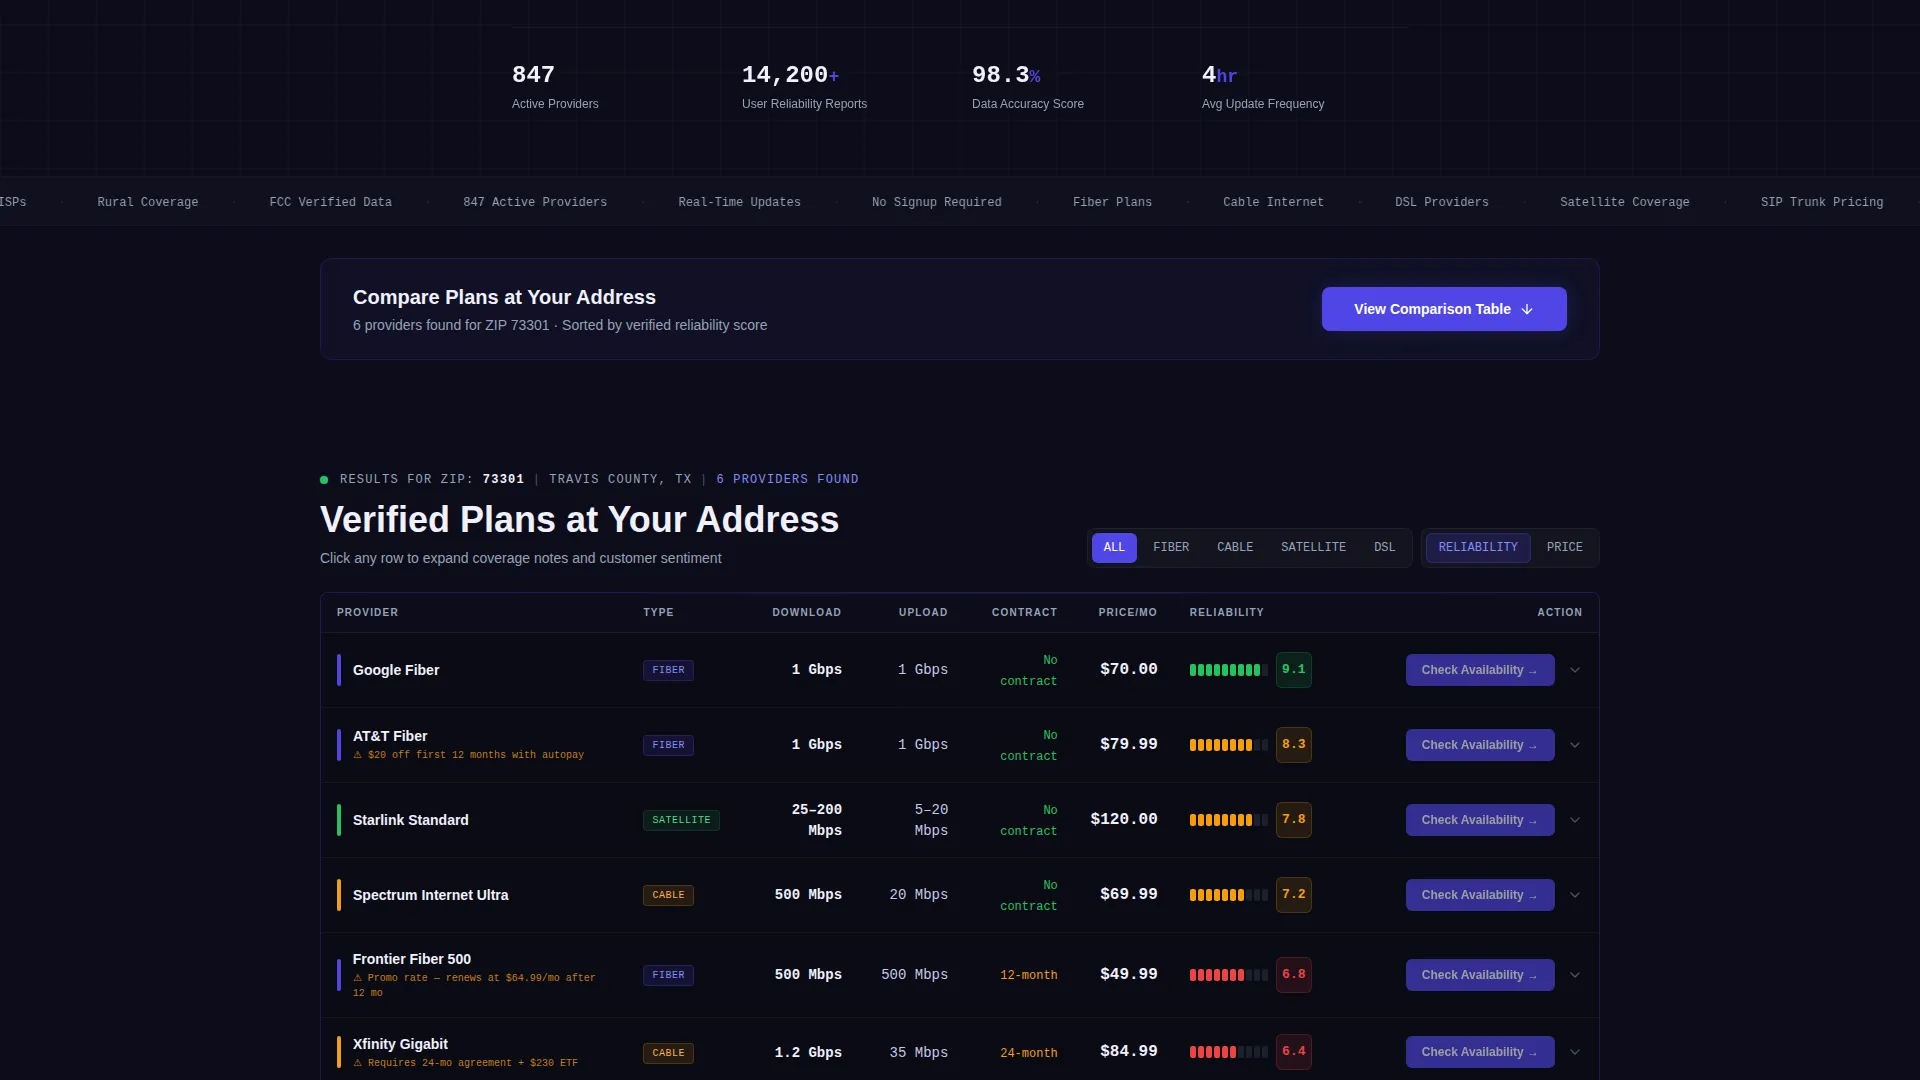Image resolution: width=1920 pixels, height=1080 pixels.
Task: Filter plans by CABLE type
Action: (x=1235, y=547)
